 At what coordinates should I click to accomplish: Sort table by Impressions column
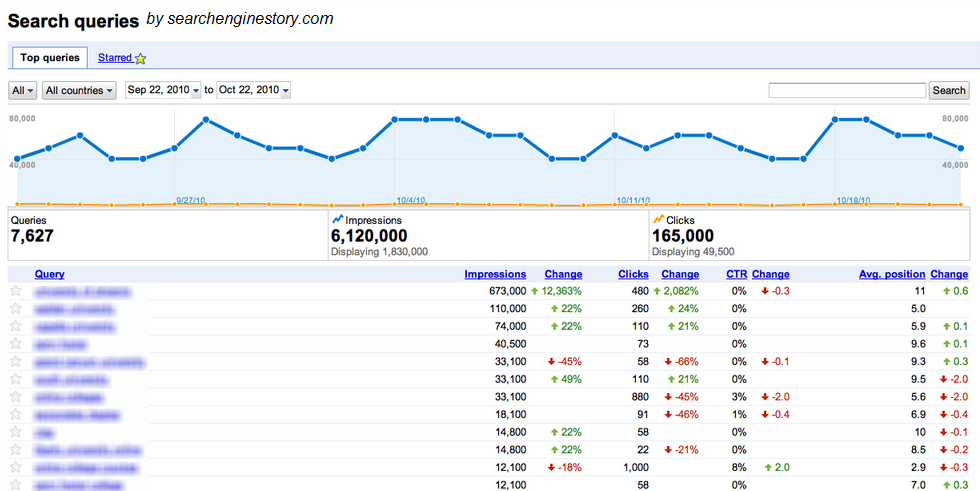pos(495,274)
